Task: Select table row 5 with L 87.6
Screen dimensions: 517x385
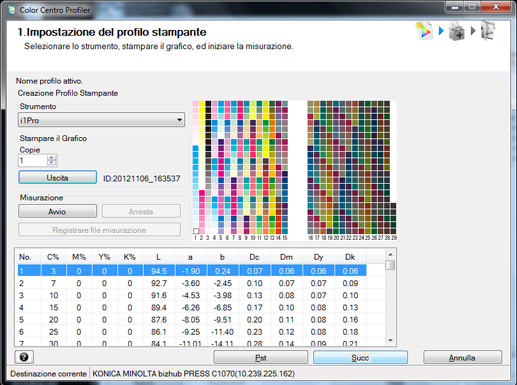Action: 192,320
